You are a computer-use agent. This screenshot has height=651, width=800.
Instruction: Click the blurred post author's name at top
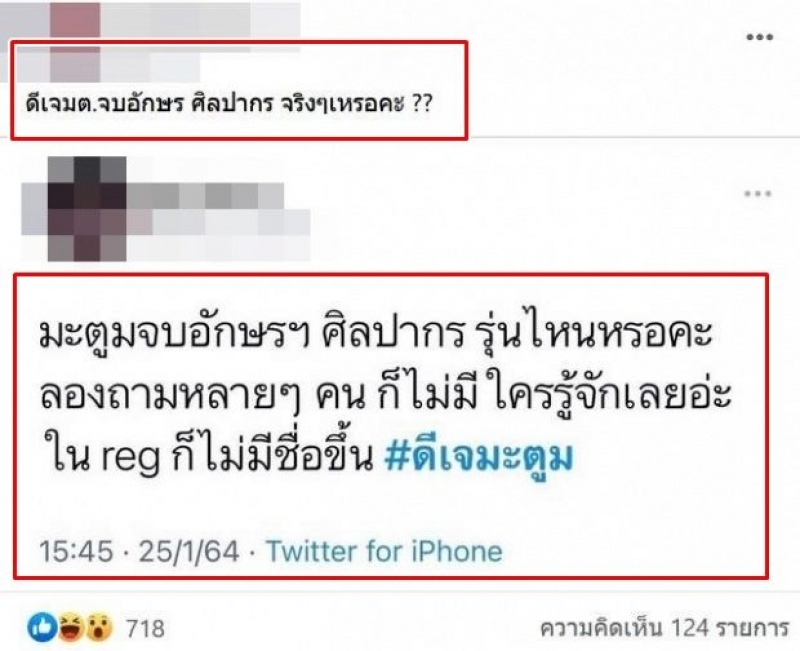151,19
